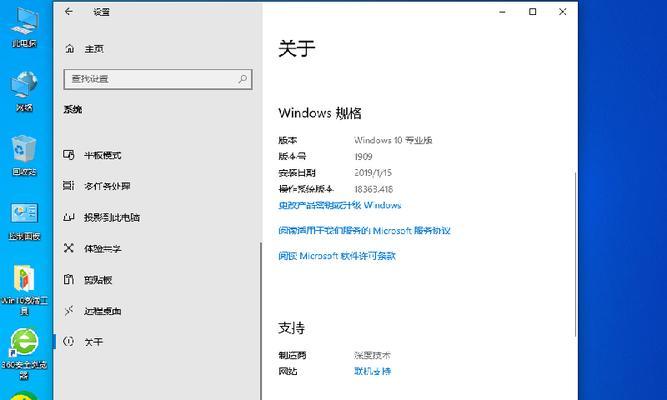Select the Multitasking icon (多任务处理)

[69, 186]
